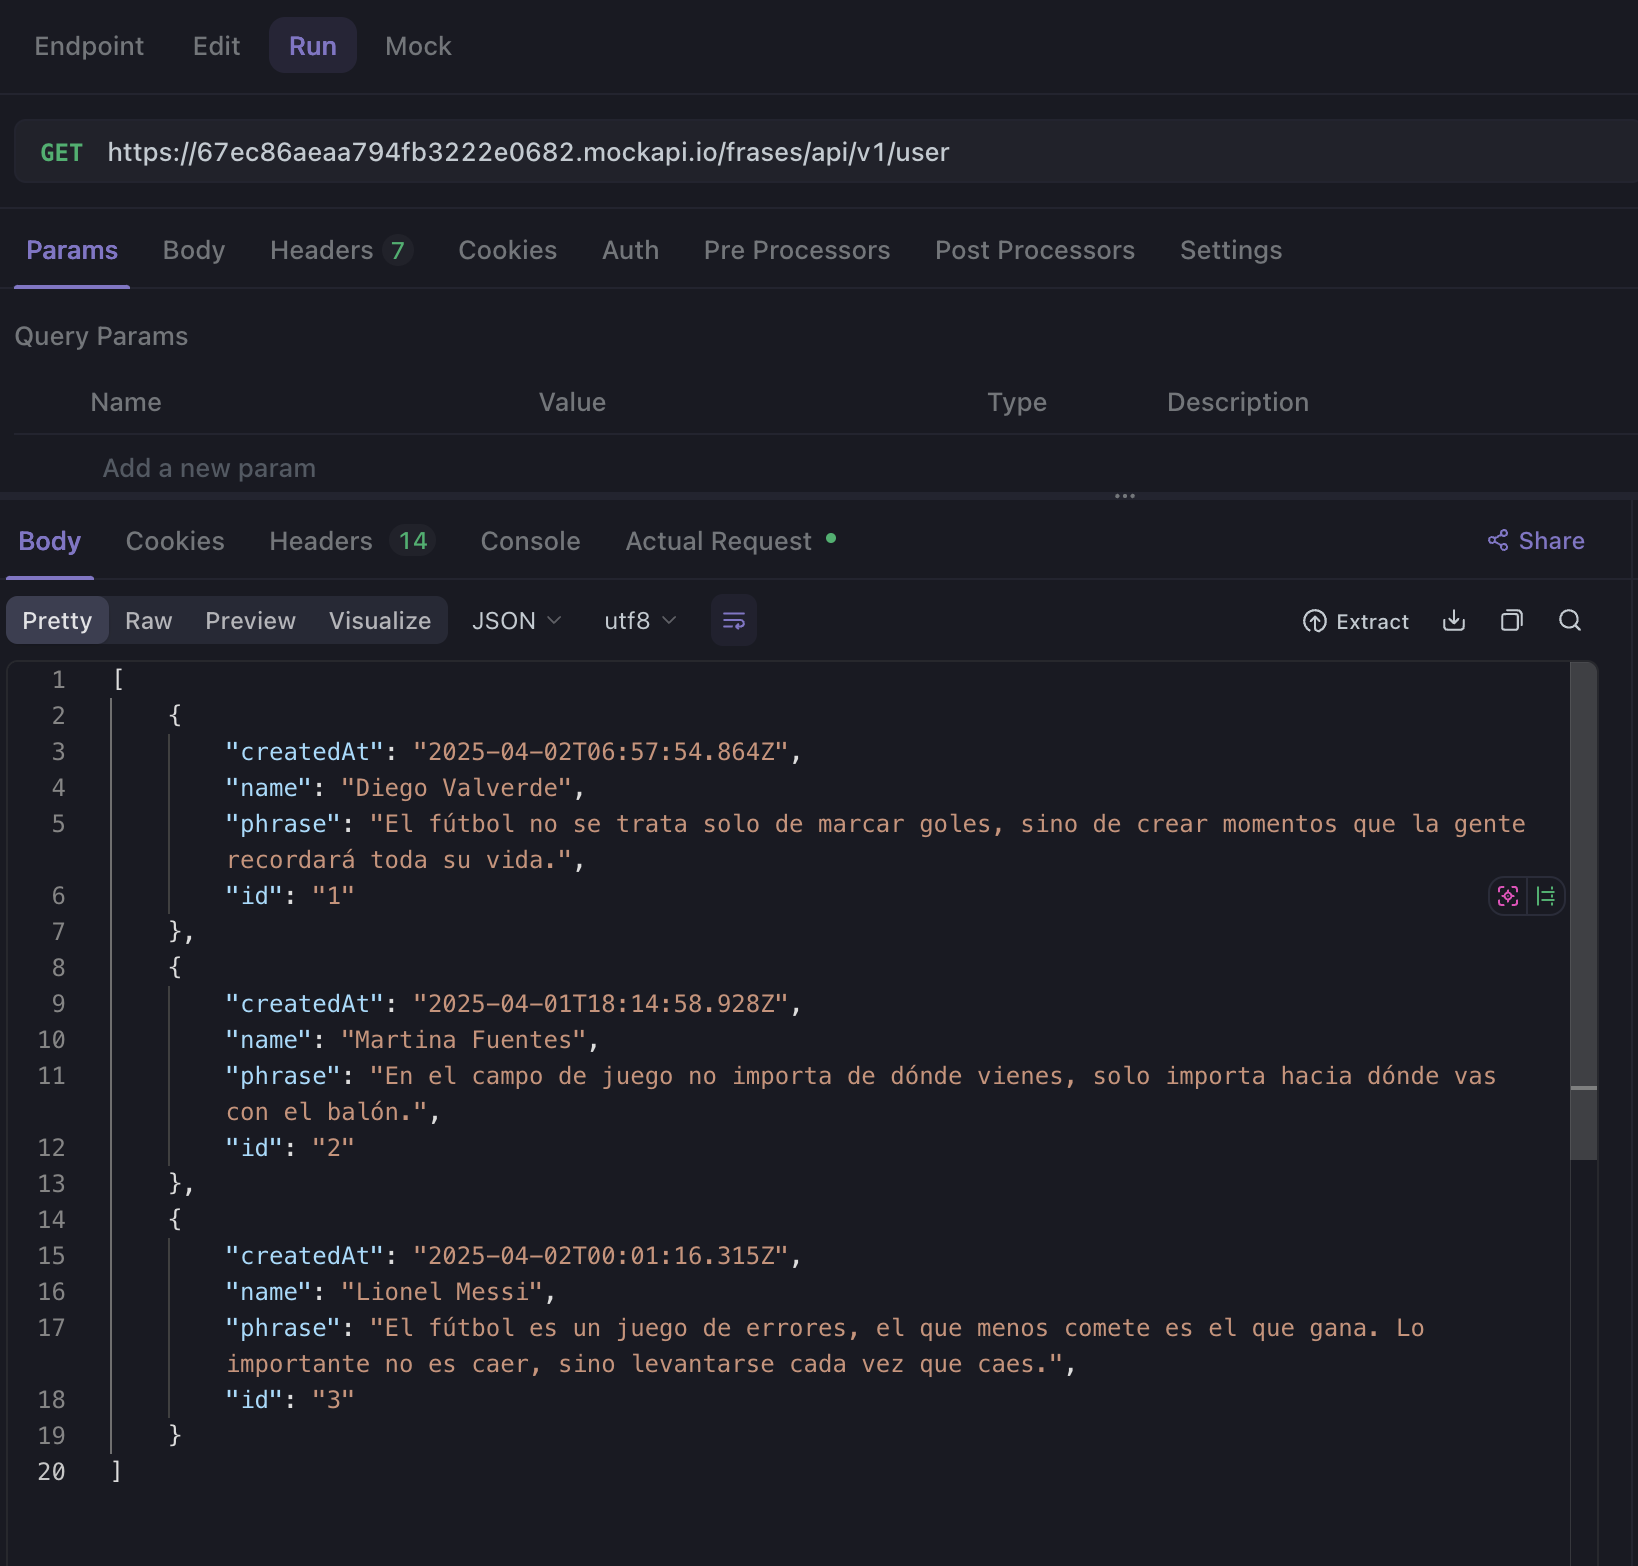Open the Post Processors tab
The height and width of the screenshot is (1566, 1638).
pos(1035,251)
